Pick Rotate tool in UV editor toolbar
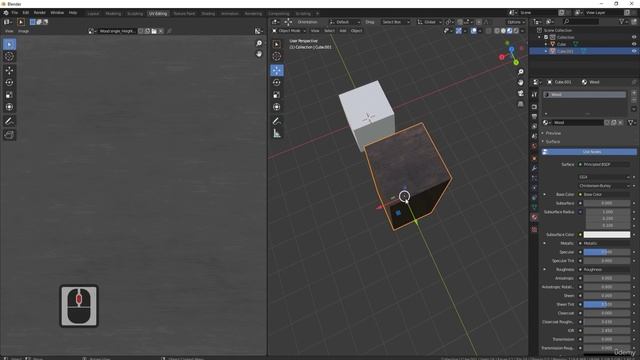This screenshot has height=360, width=640. 9,82
